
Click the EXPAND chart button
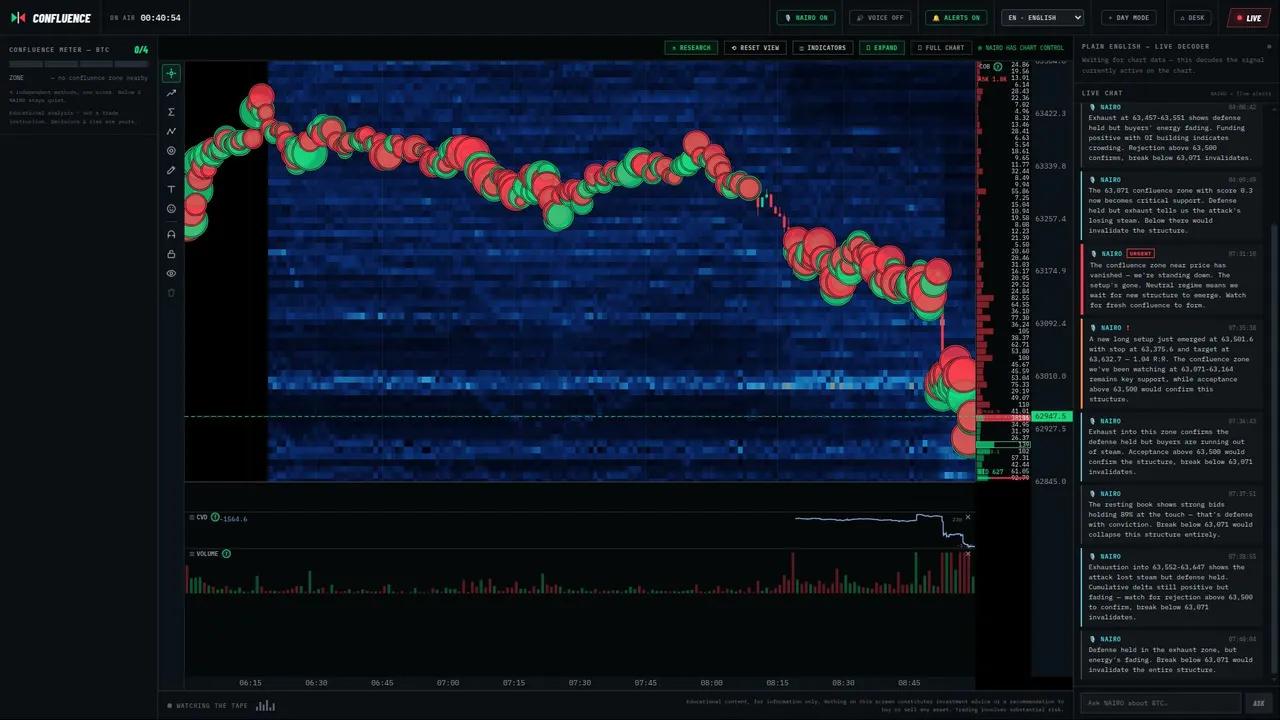881,48
